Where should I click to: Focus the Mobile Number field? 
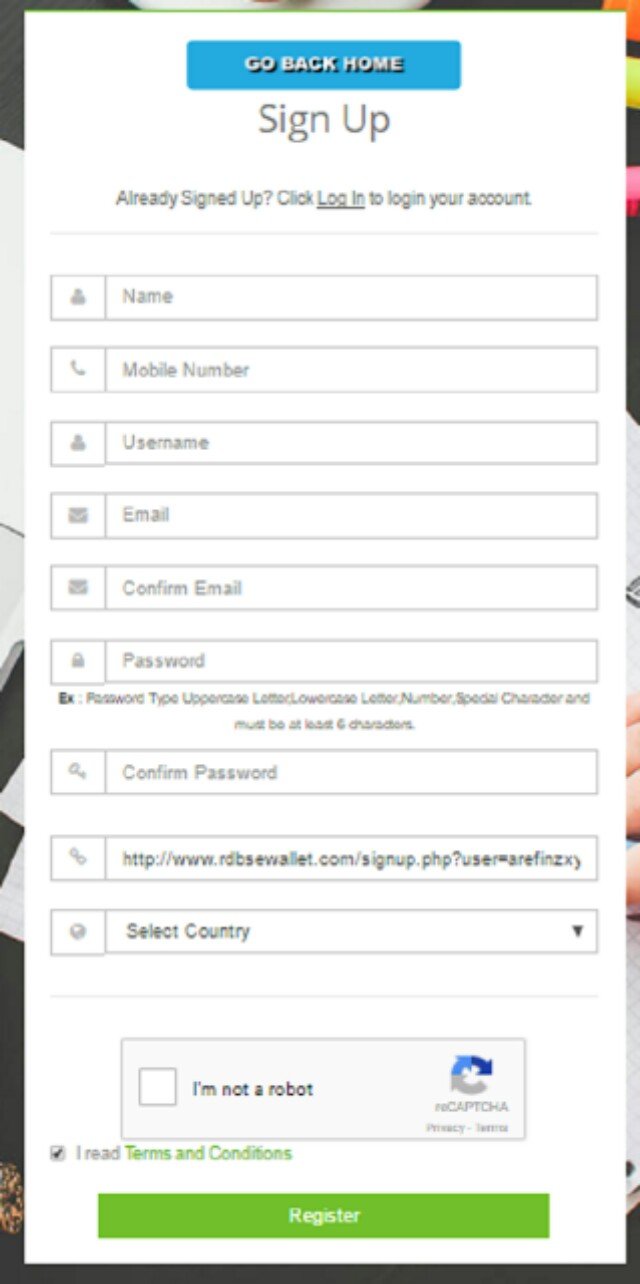pos(350,370)
